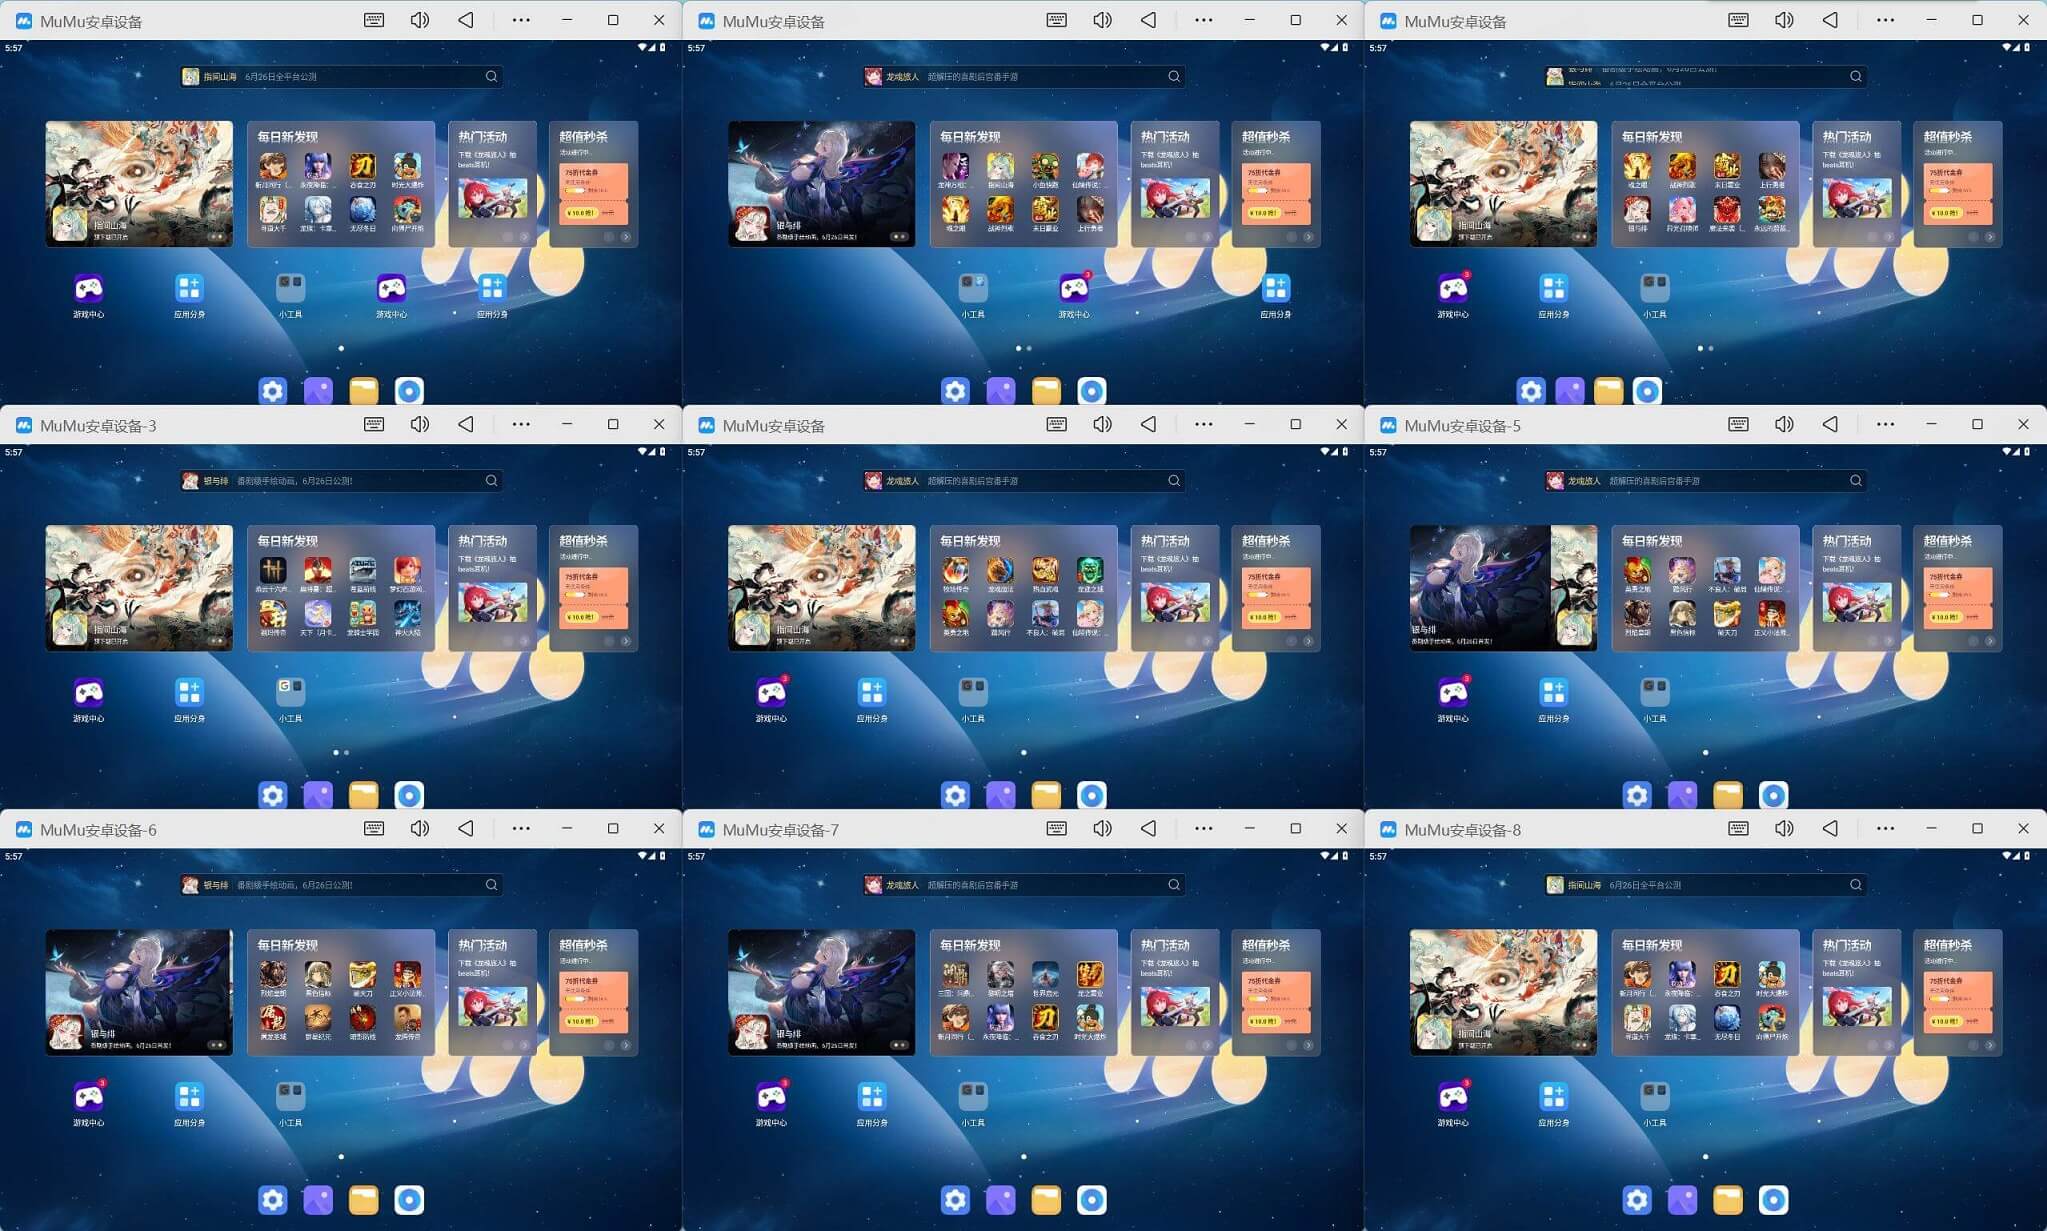2047x1231 pixels.
Task: Open the more (...) menu in MuMu安卓设备-7
Action: (1203, 828)
